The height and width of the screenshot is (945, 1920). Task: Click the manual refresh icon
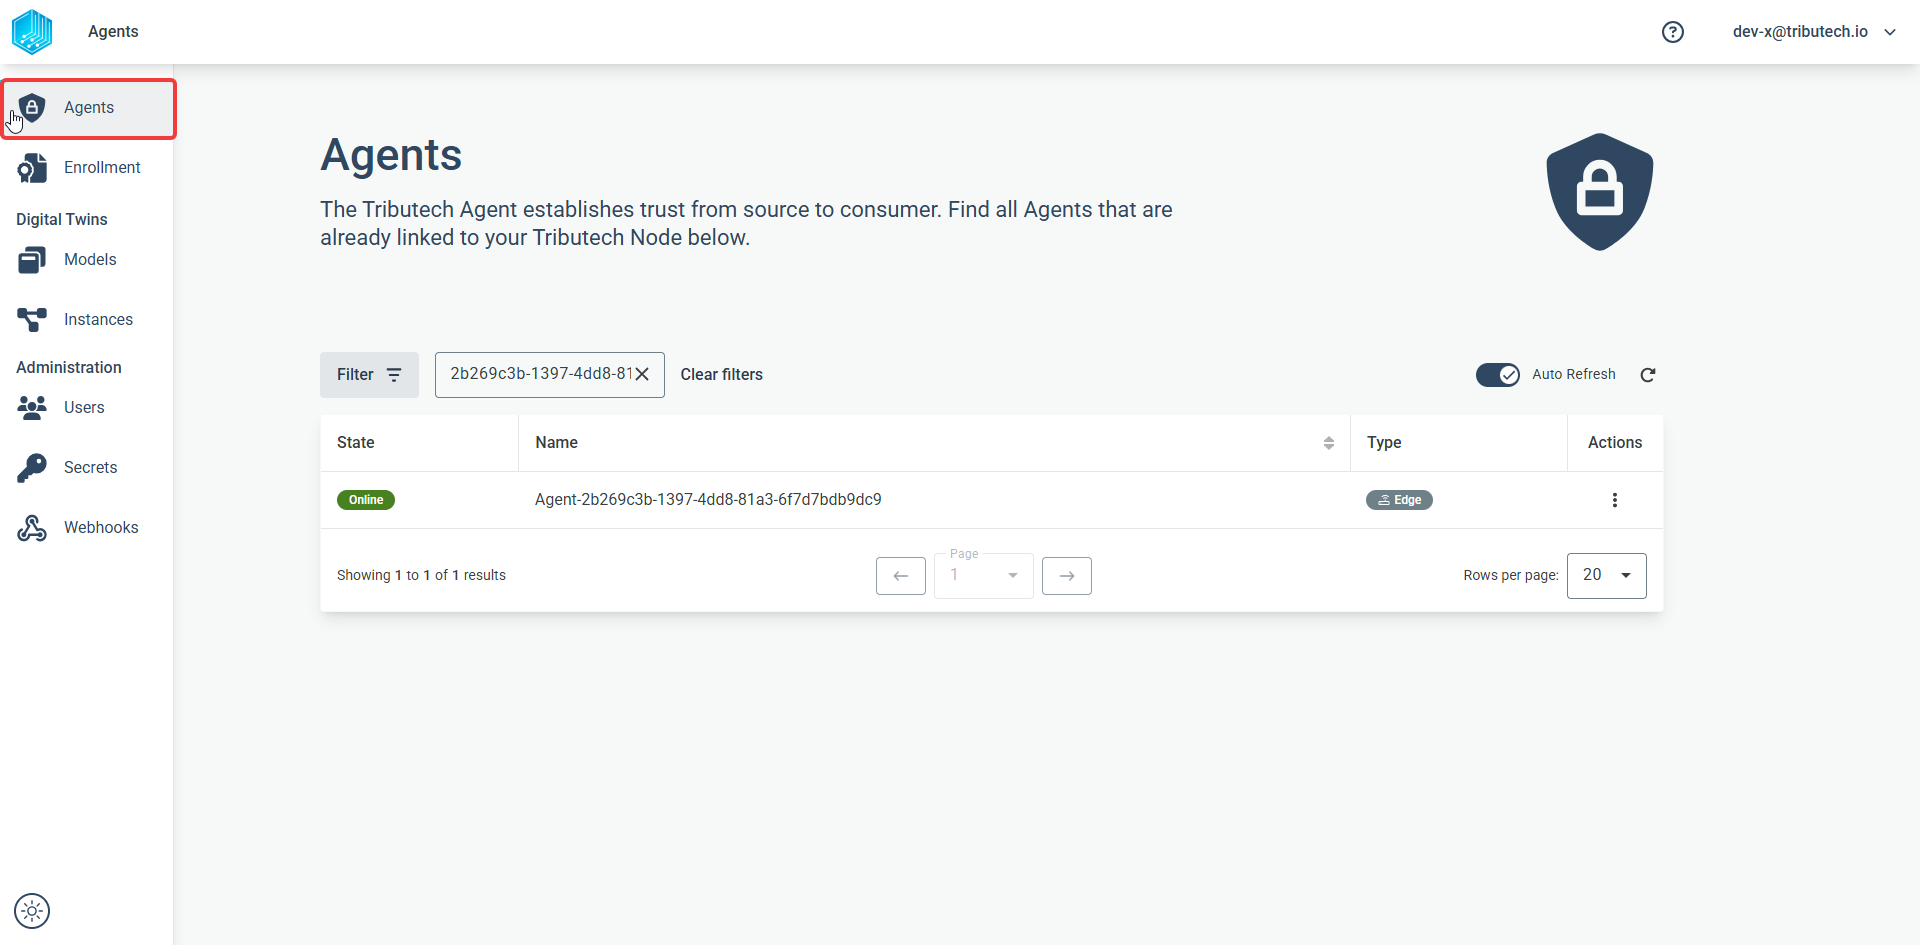coord(1648,375)
